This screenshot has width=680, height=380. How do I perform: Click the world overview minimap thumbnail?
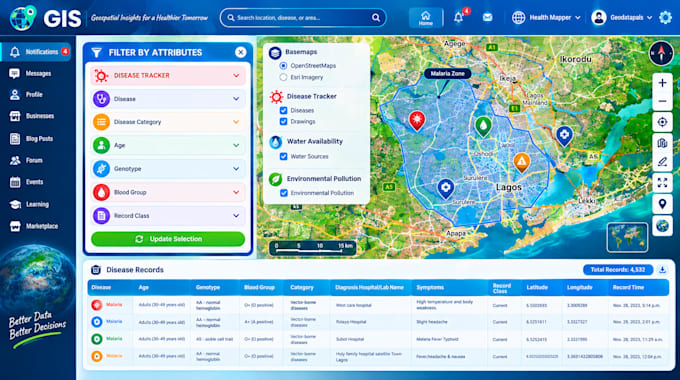(628, 237)
